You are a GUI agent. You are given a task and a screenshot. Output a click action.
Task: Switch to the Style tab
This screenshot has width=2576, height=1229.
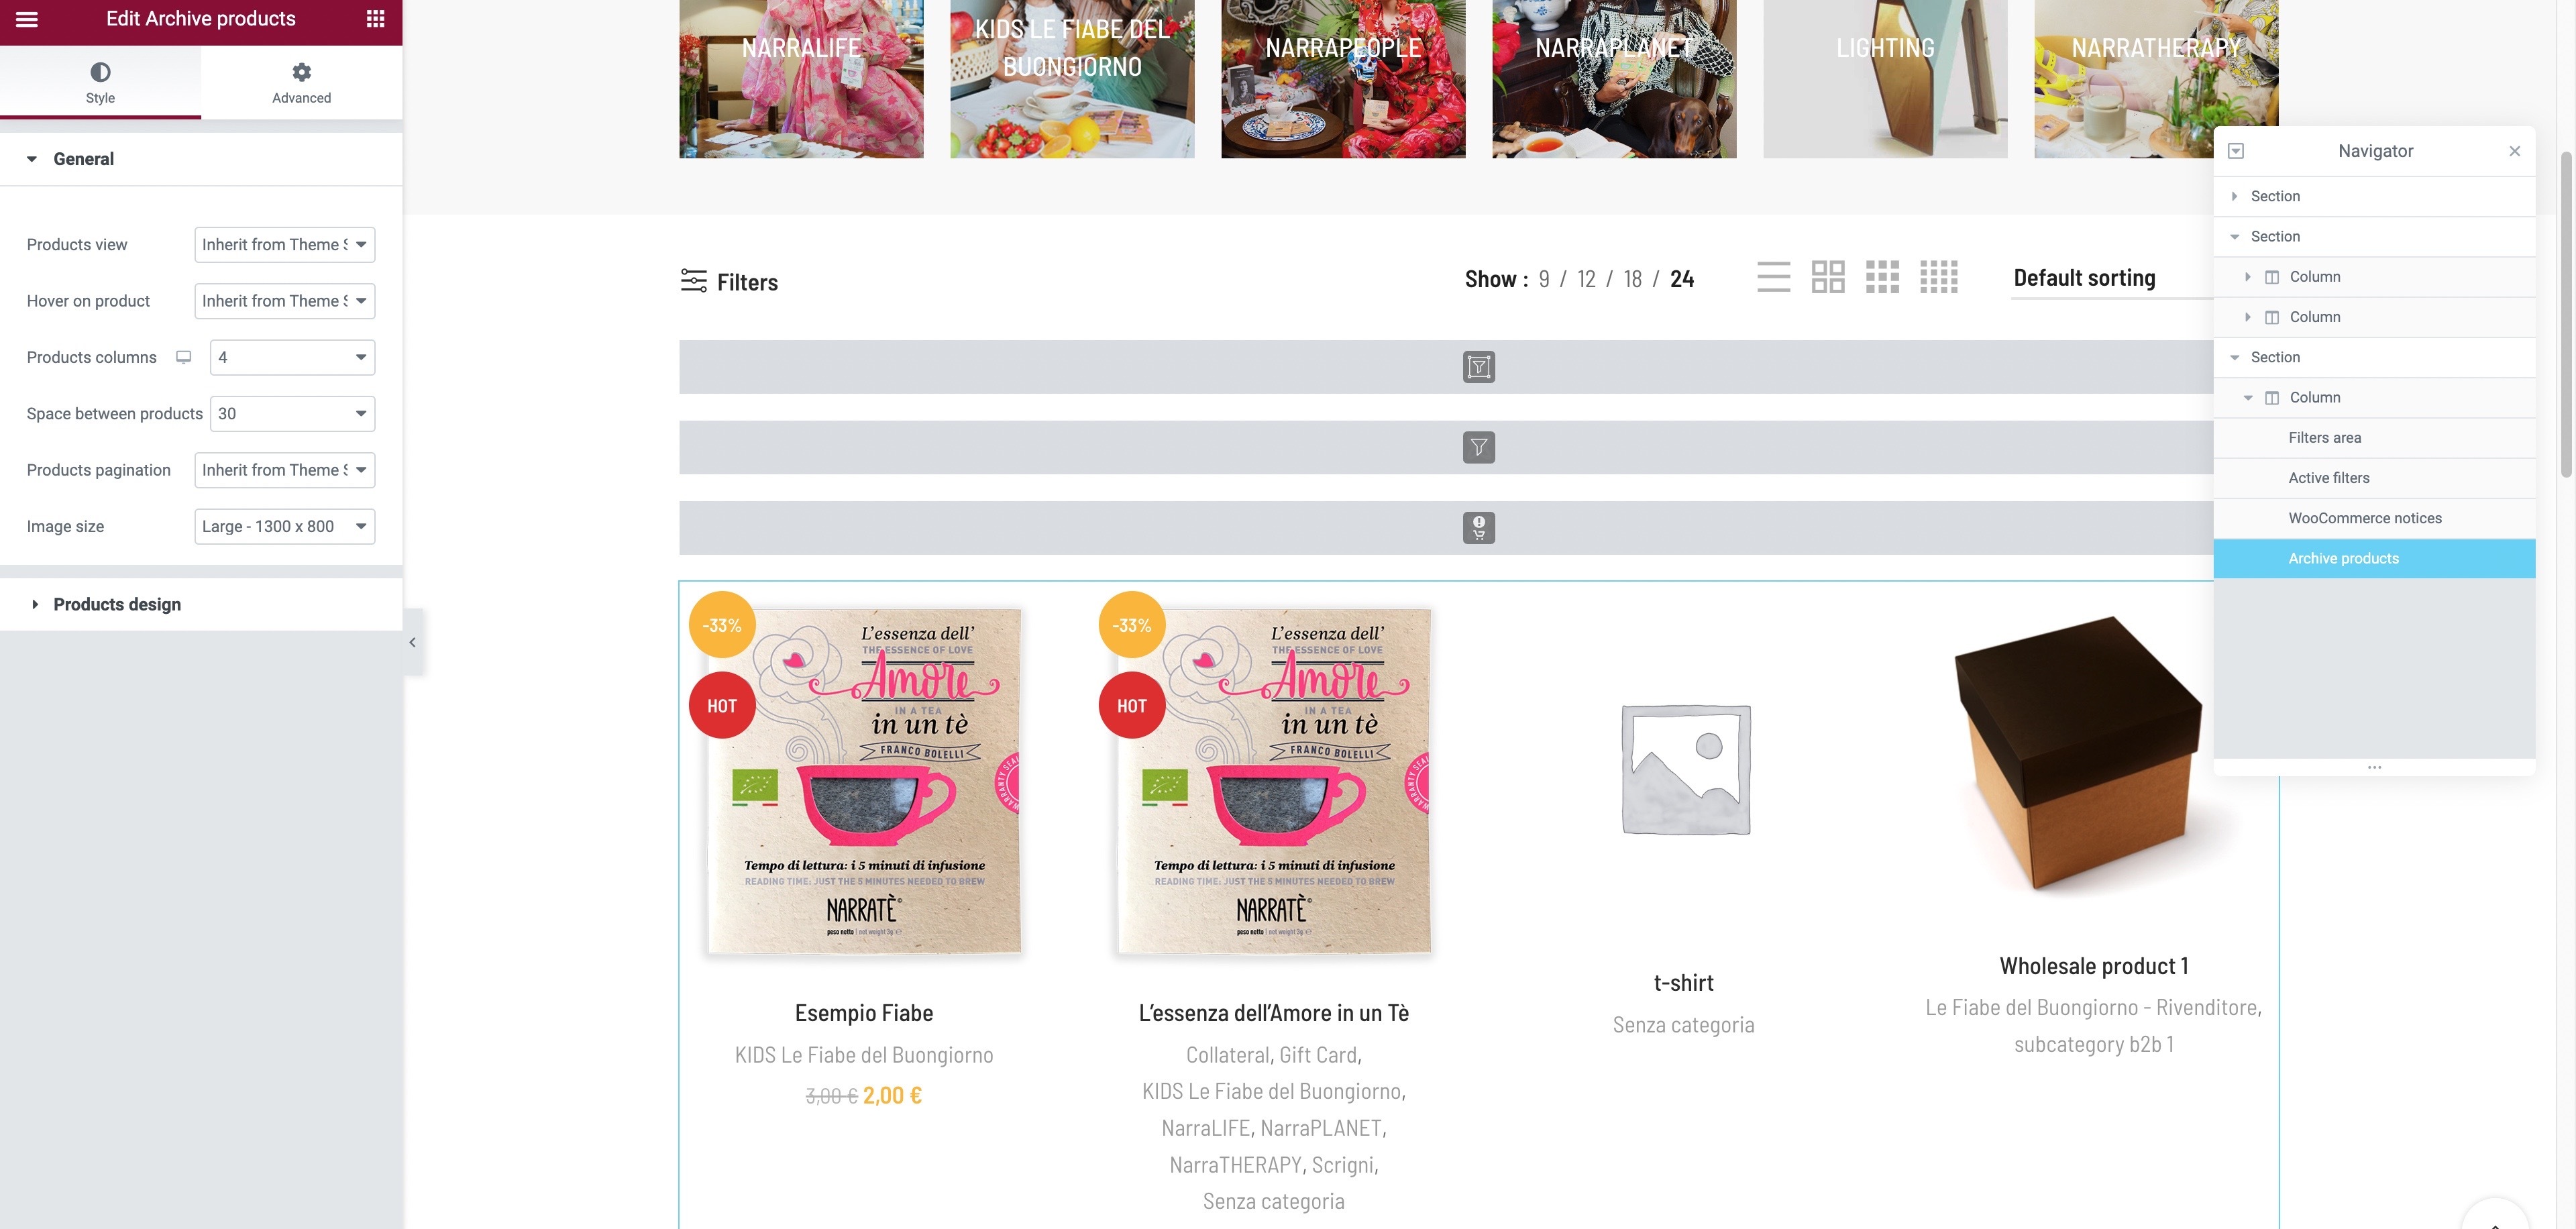pyautogui.click(x=100, y=83)
